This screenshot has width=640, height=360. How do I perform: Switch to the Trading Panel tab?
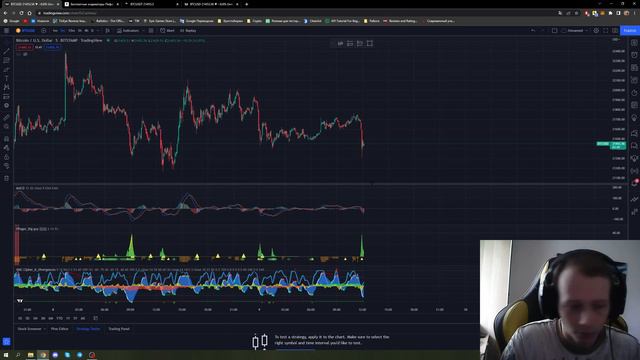[119, 329]
